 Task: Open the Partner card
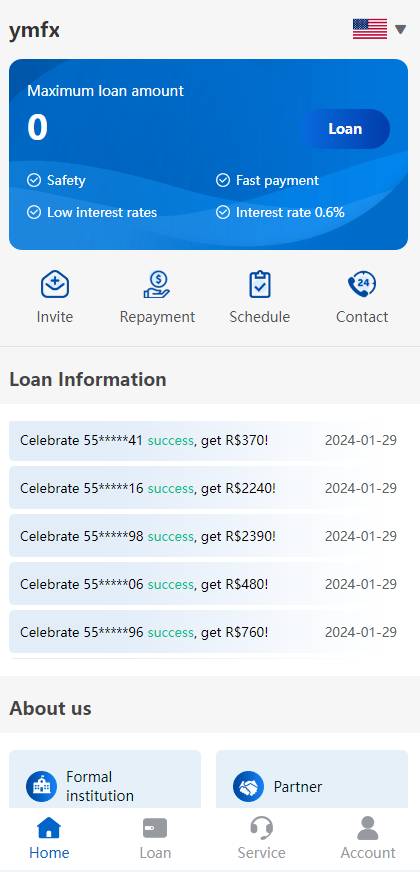point(312,780)
